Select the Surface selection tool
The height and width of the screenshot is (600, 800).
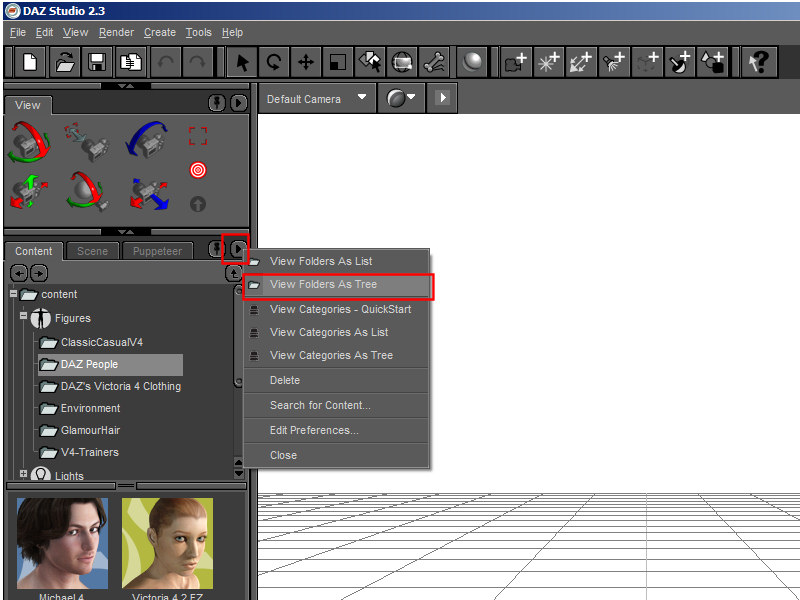[x=370, y=62]
